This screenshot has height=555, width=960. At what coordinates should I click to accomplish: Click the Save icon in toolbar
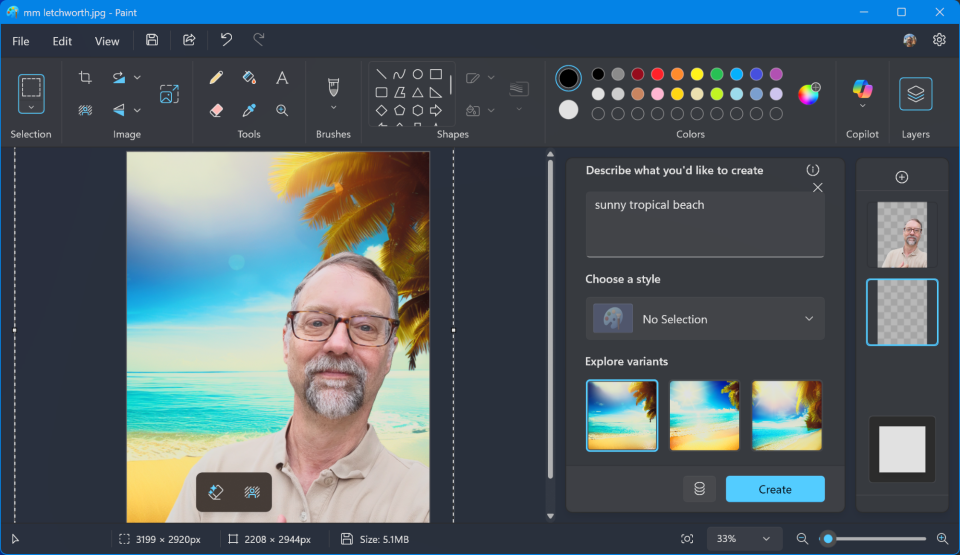click(152, 40)
